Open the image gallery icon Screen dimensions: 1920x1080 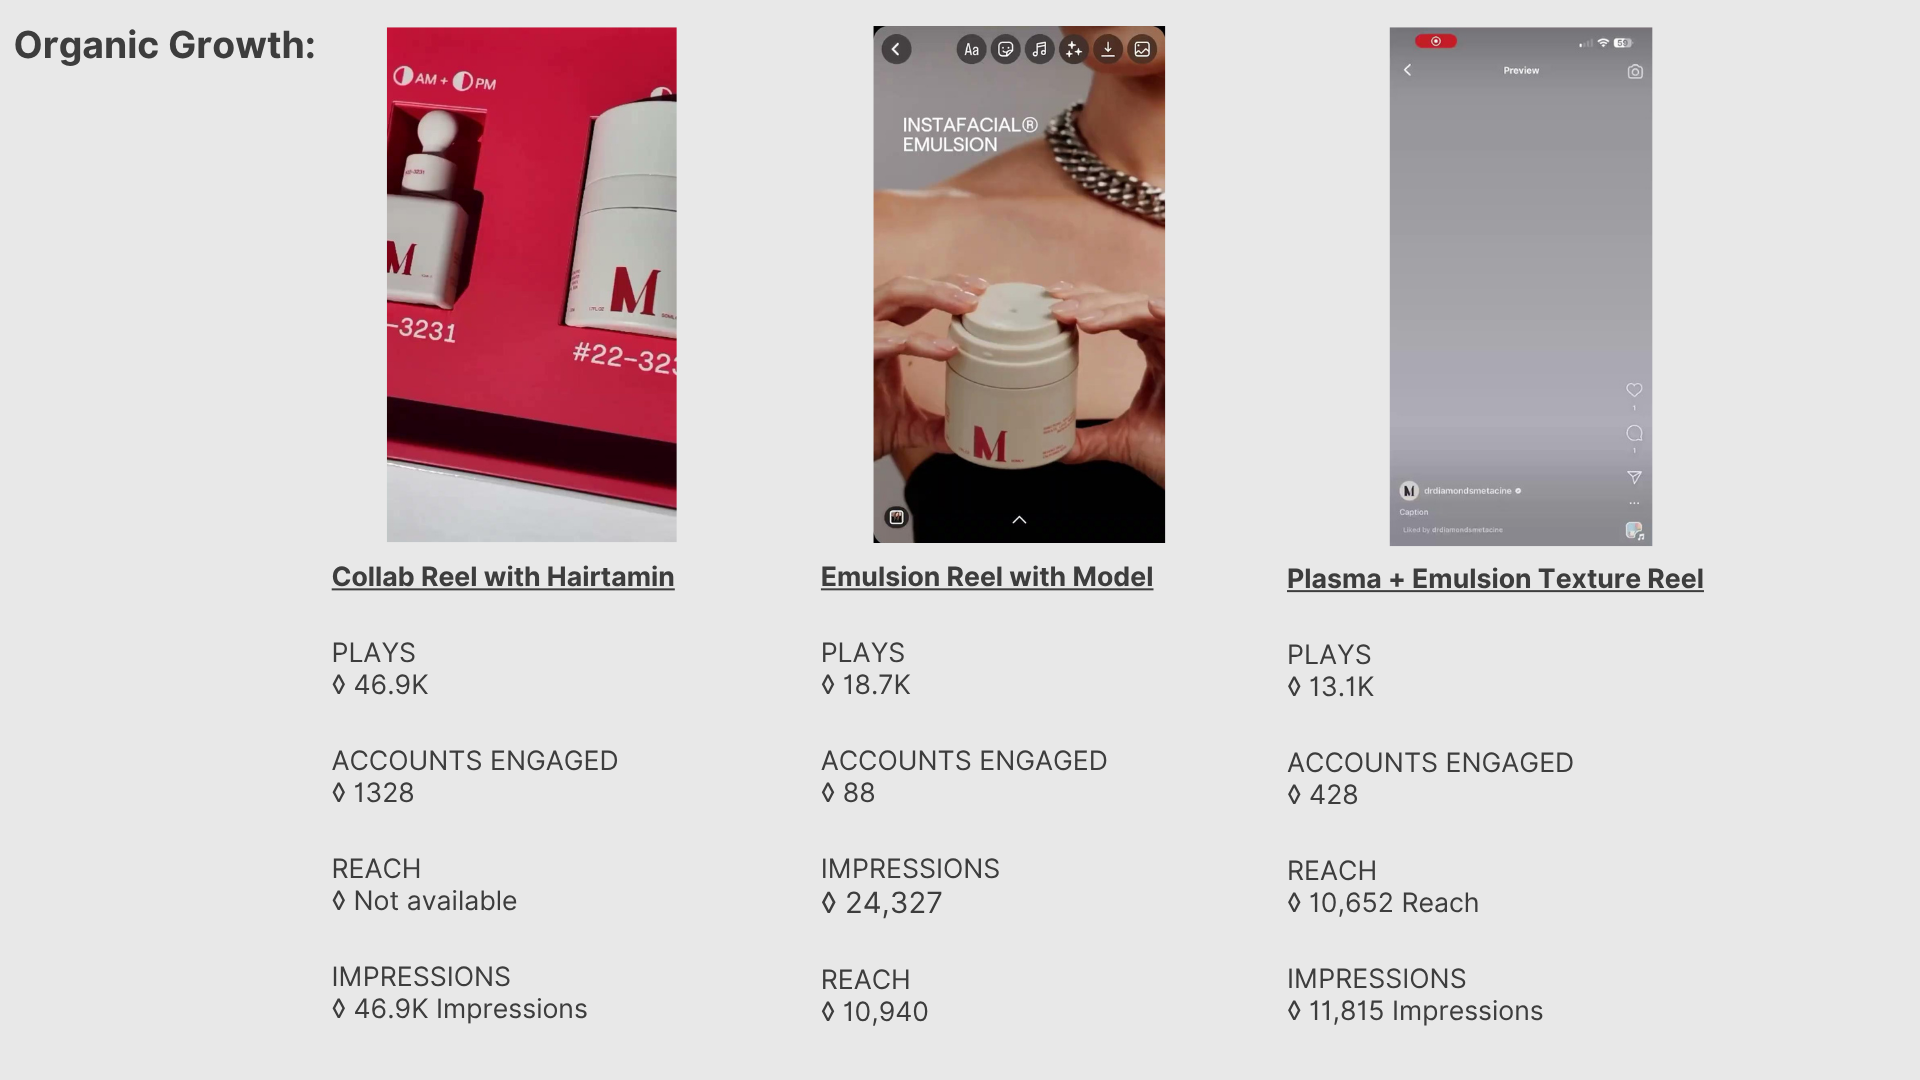[x=1141, y=49]
